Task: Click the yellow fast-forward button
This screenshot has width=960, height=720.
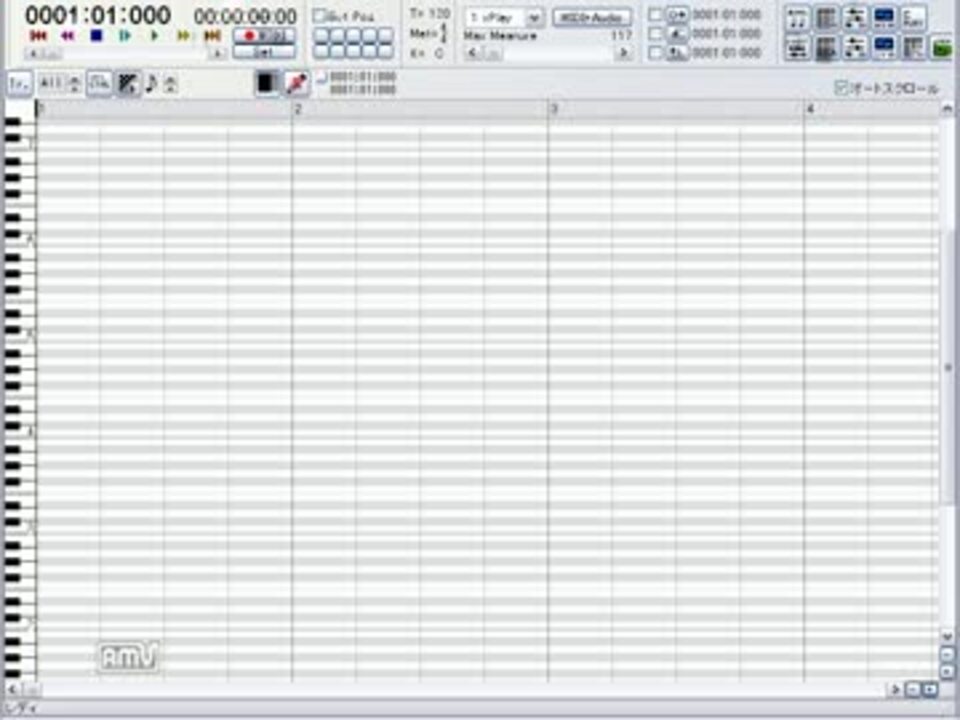Action: coord(183,36)
